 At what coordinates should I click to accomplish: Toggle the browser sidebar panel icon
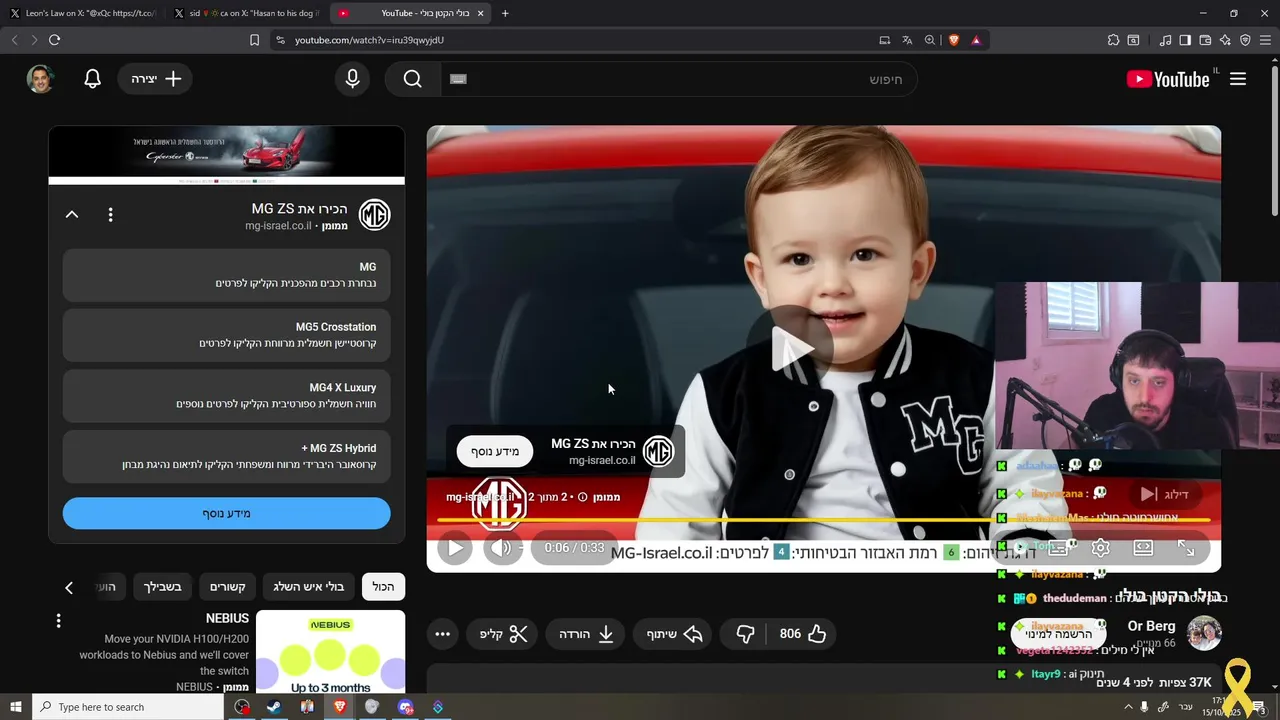(x=1185, y=40)
